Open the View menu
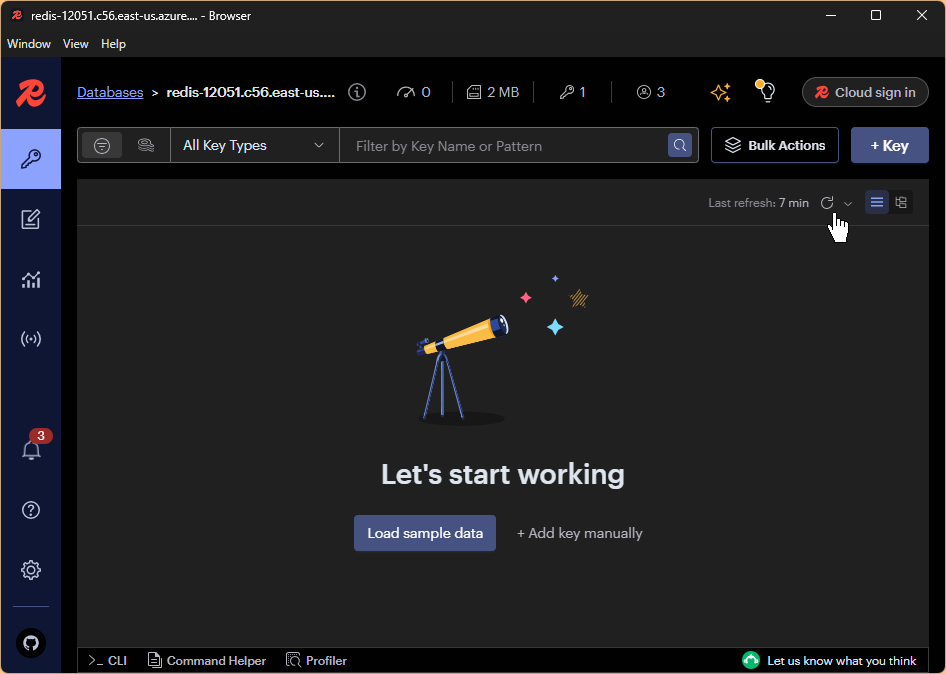Viewport: 946px width, 674px height. (x=75, y=44)
